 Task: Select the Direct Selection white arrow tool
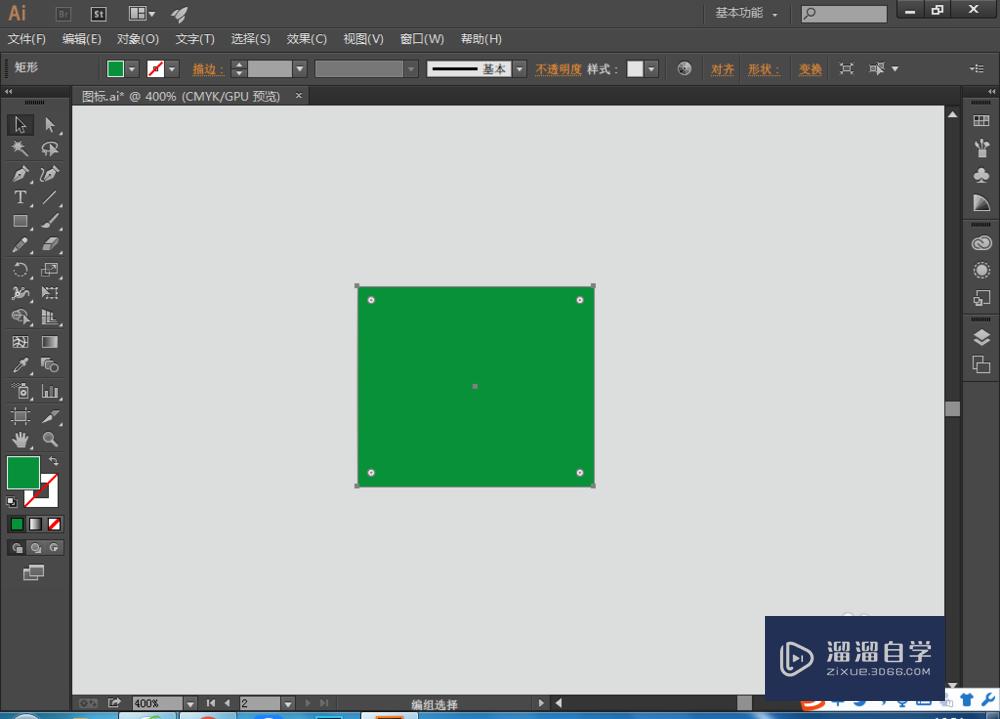coord(50,125)
